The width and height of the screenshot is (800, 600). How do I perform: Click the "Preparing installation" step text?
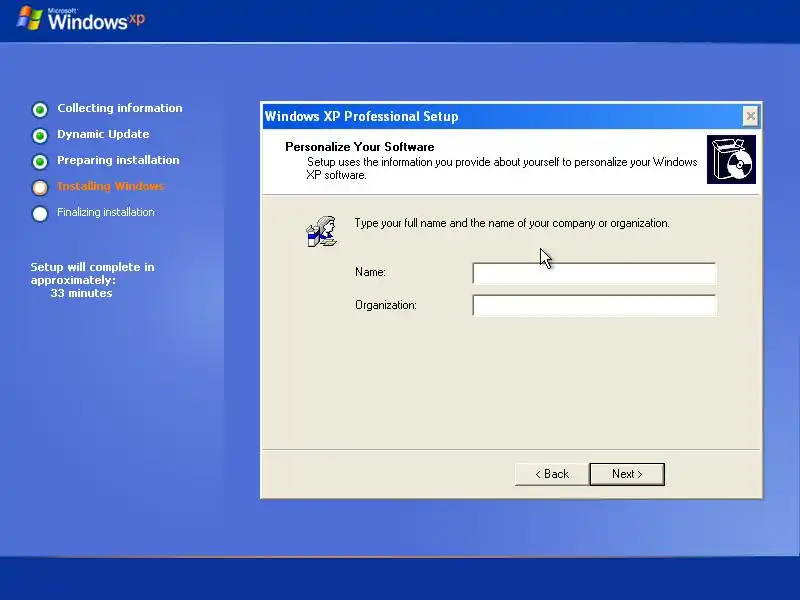tap(118, 160)
